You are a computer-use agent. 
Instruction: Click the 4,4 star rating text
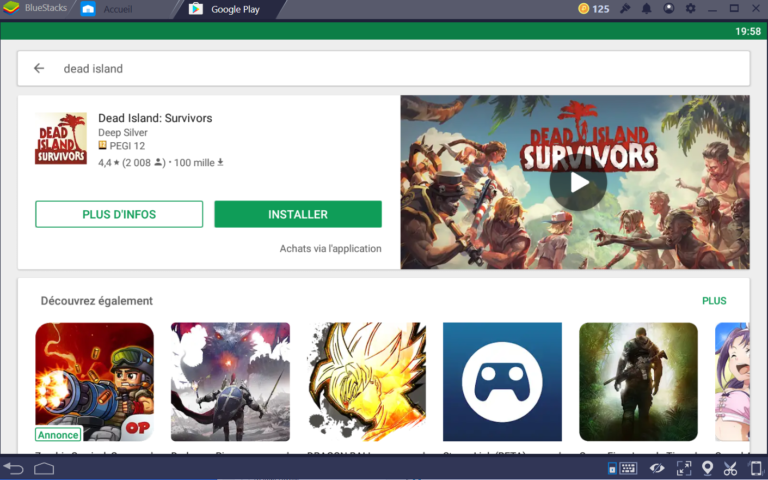(109, 163)
